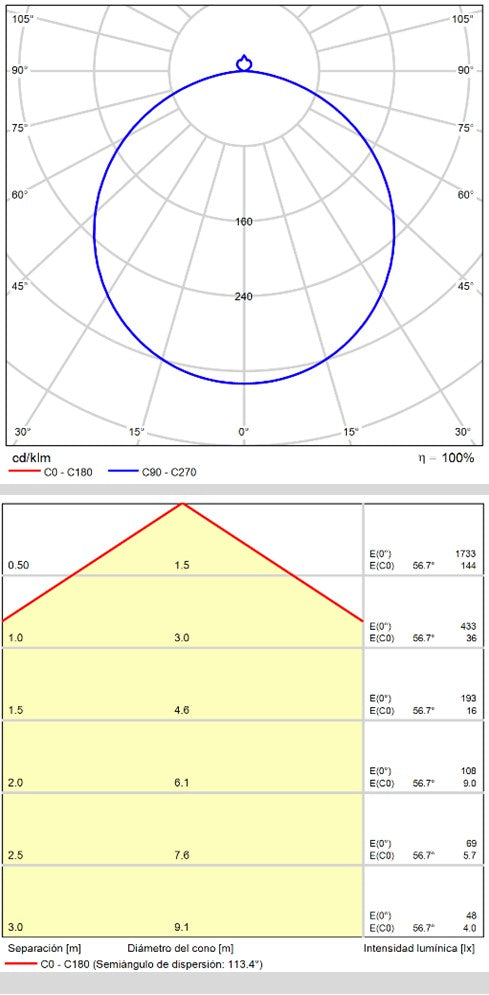
Task: Click illuminance value 1733
Action: (x=466, y=554)
